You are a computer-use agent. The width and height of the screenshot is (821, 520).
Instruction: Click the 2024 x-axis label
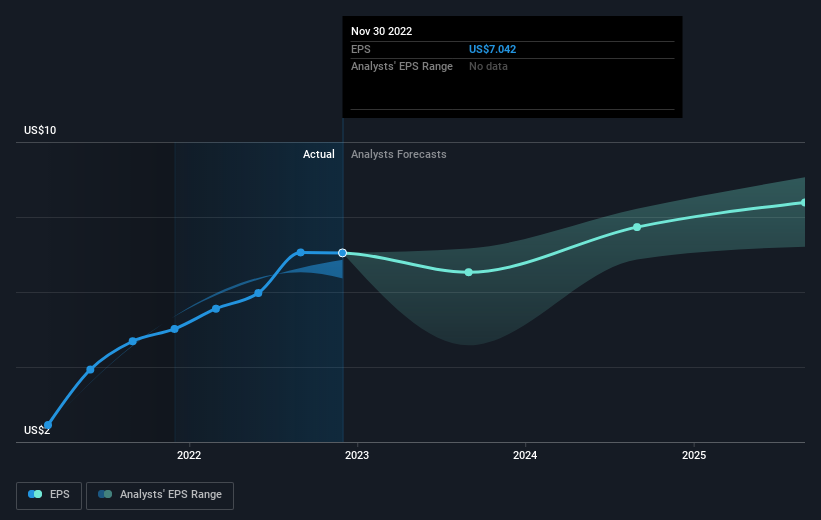click(525, 455)
